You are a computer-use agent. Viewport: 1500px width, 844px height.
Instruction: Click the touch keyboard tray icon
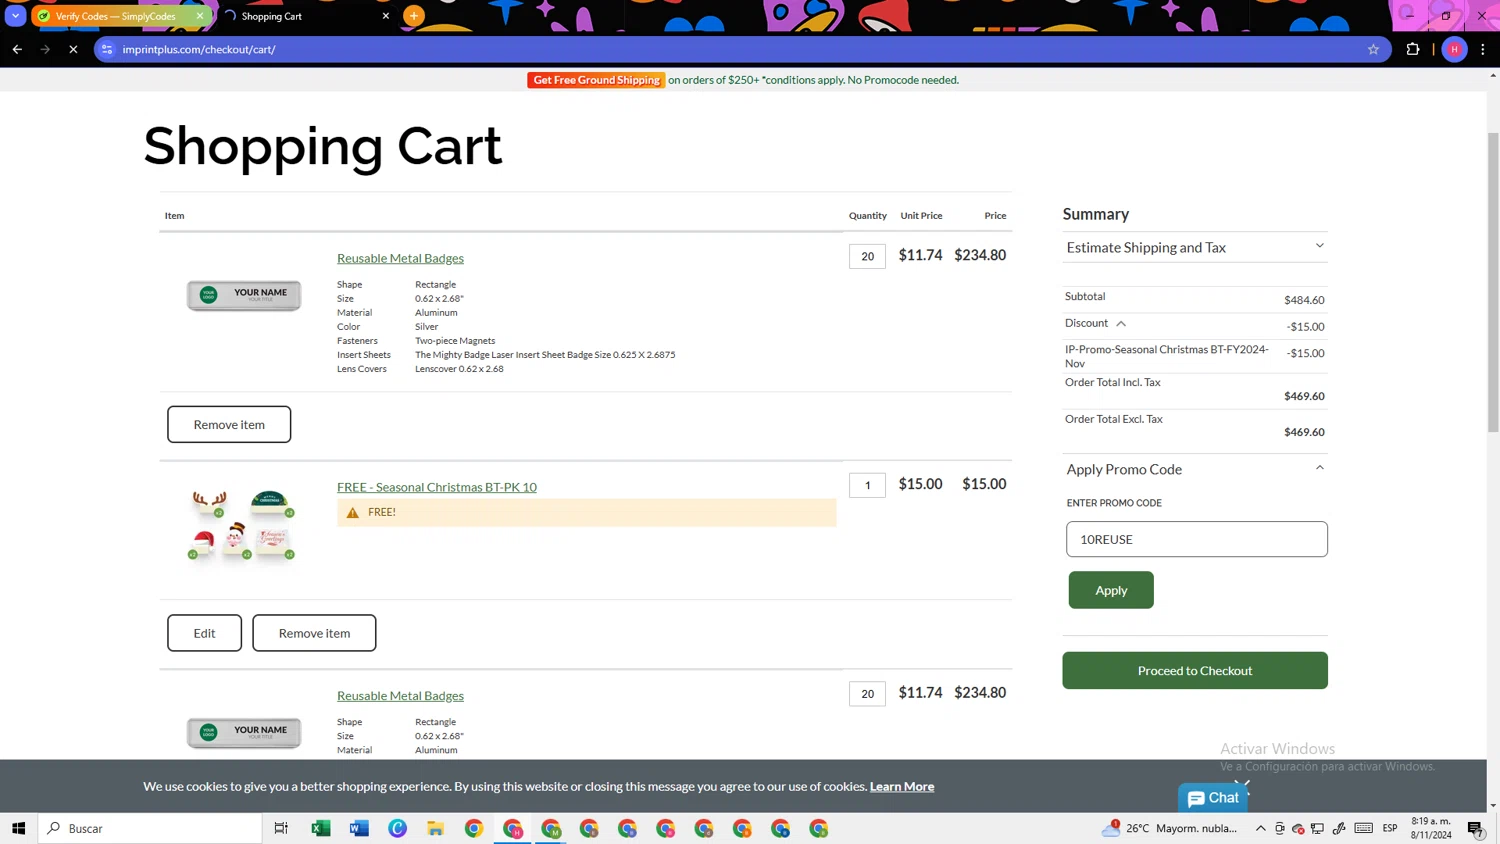(x=1363, y=828)
